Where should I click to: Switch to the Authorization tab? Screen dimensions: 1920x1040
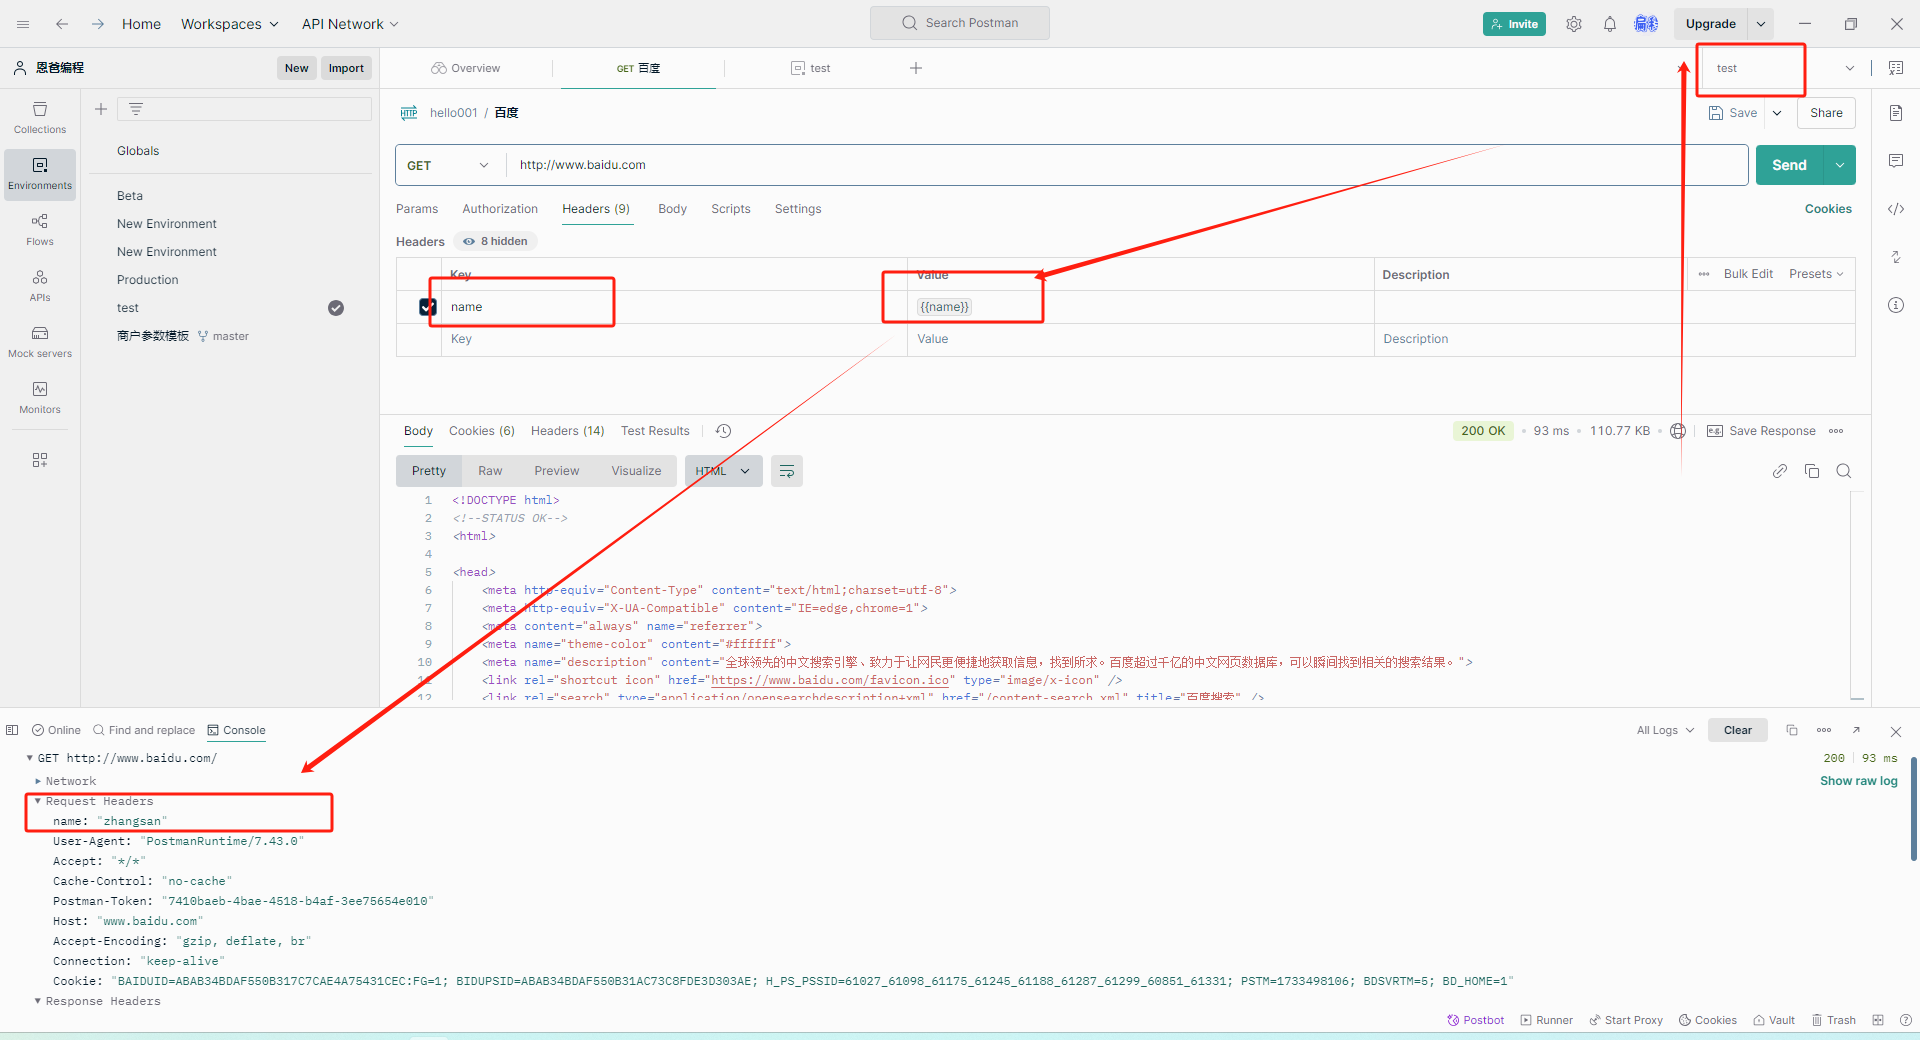coord(499,209)
